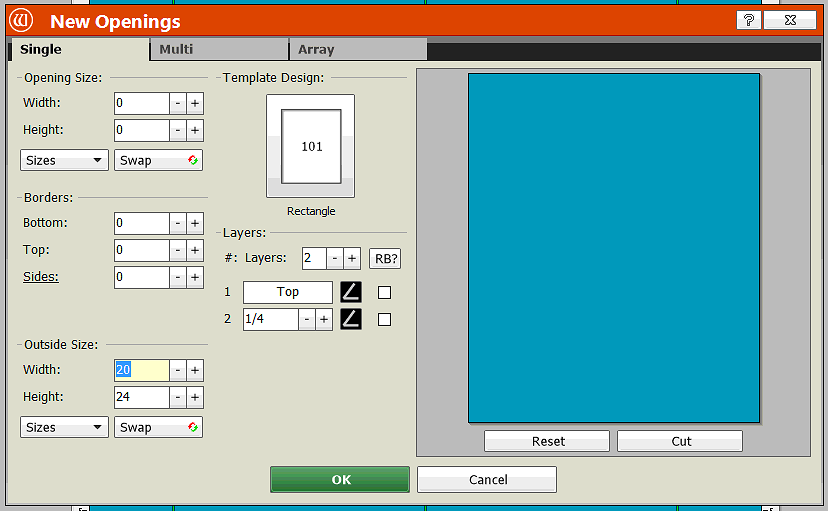Click Swap button under Outside Size
This screenshot has width=828, height=511.
(x=158, y=427)
